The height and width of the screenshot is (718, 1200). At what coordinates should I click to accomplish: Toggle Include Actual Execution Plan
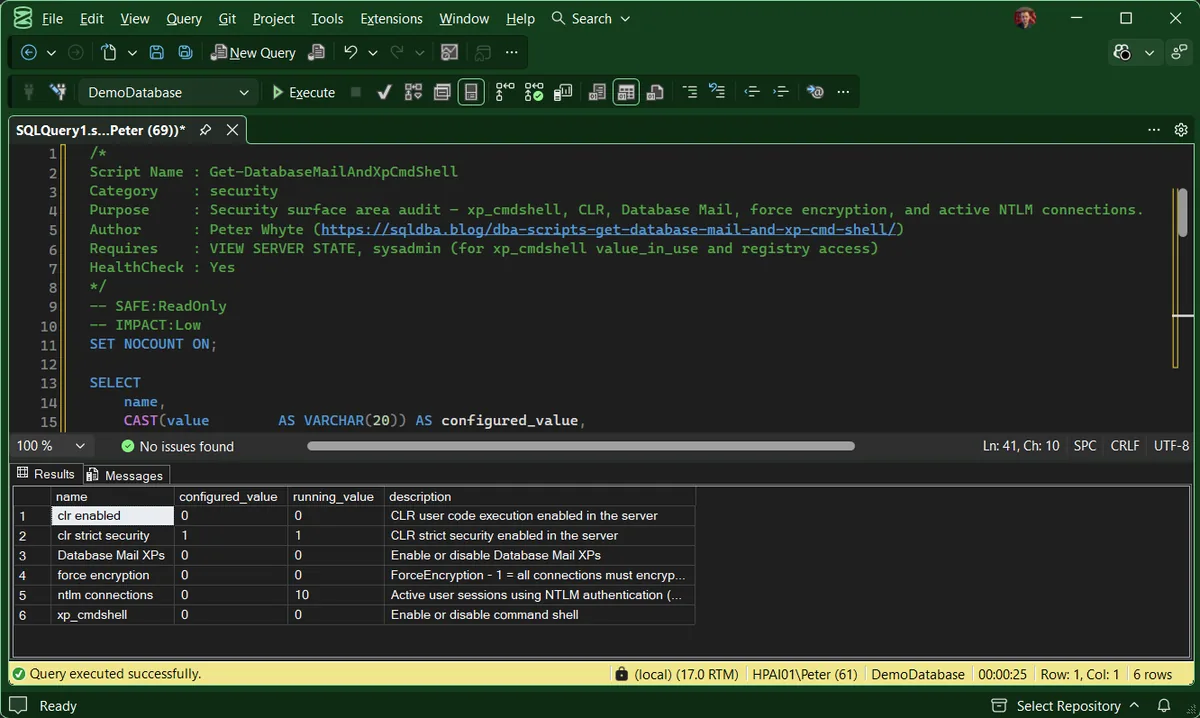[x=505, y=92]
